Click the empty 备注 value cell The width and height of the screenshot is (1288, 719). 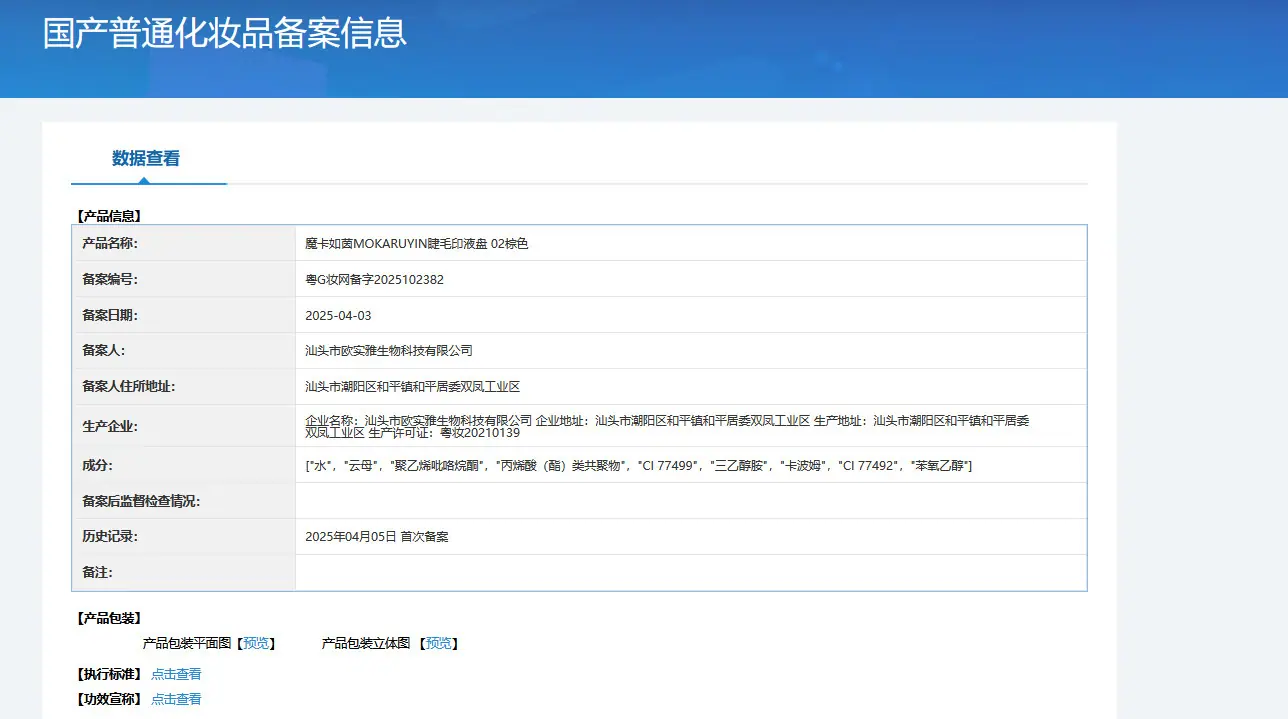point(691,573)
